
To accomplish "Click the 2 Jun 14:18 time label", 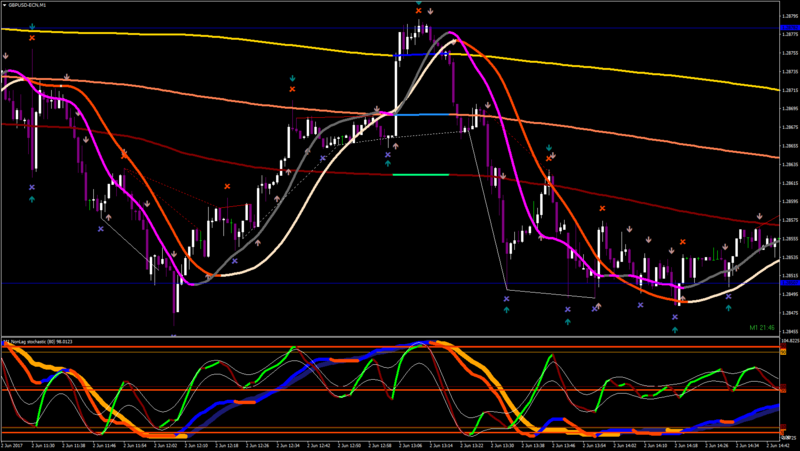I will (x=685, y=445).
